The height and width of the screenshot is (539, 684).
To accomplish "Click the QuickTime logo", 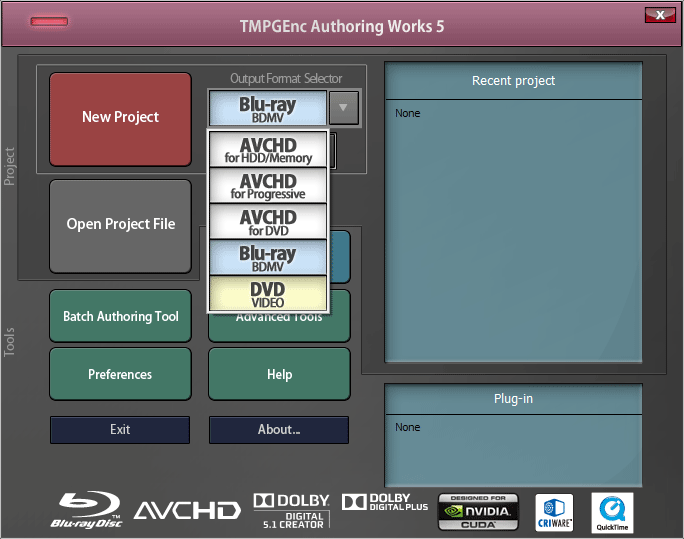I will [x=612, y=513].
